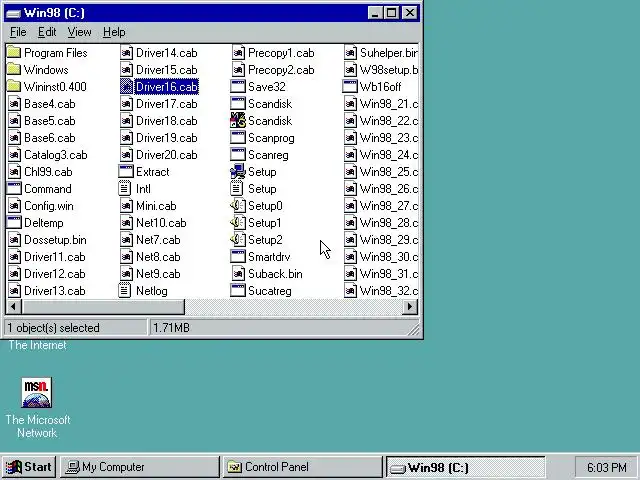Select the Driver17.cab file name

coord(167,104)
